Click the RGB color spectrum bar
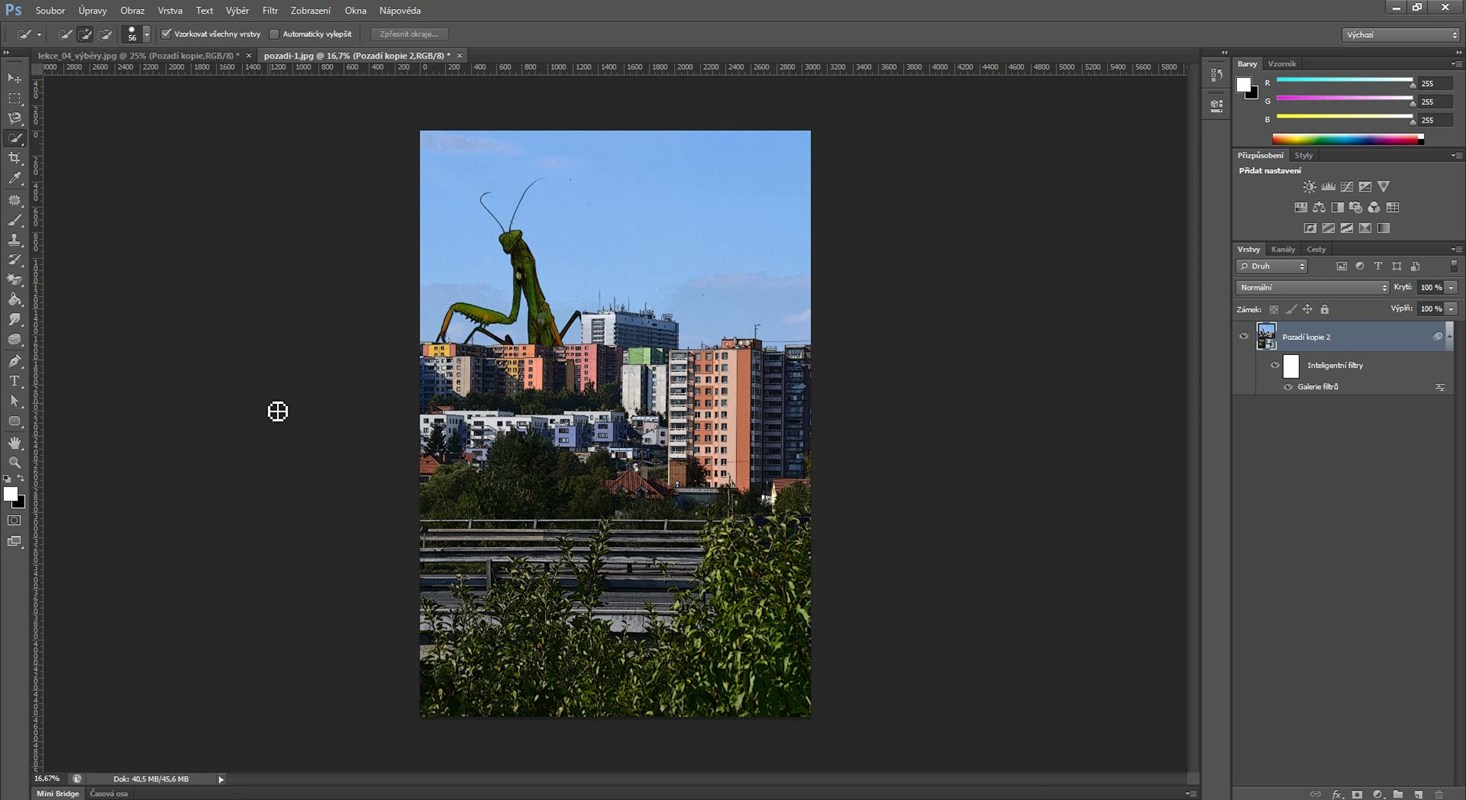The image size is (1466, 800). pyautogui.click(x=1347, y=139)
